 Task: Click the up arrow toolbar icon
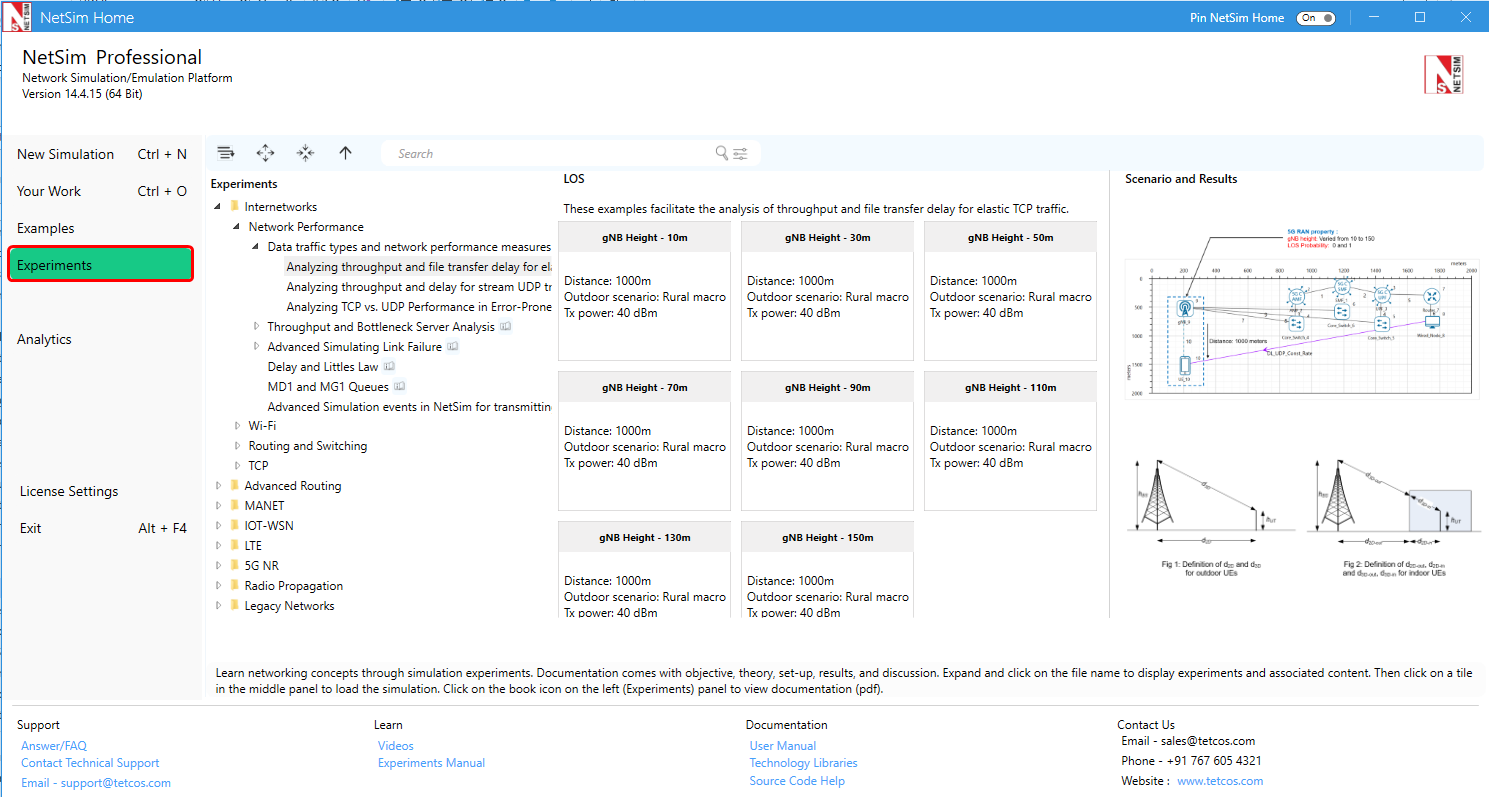[345, 153]
